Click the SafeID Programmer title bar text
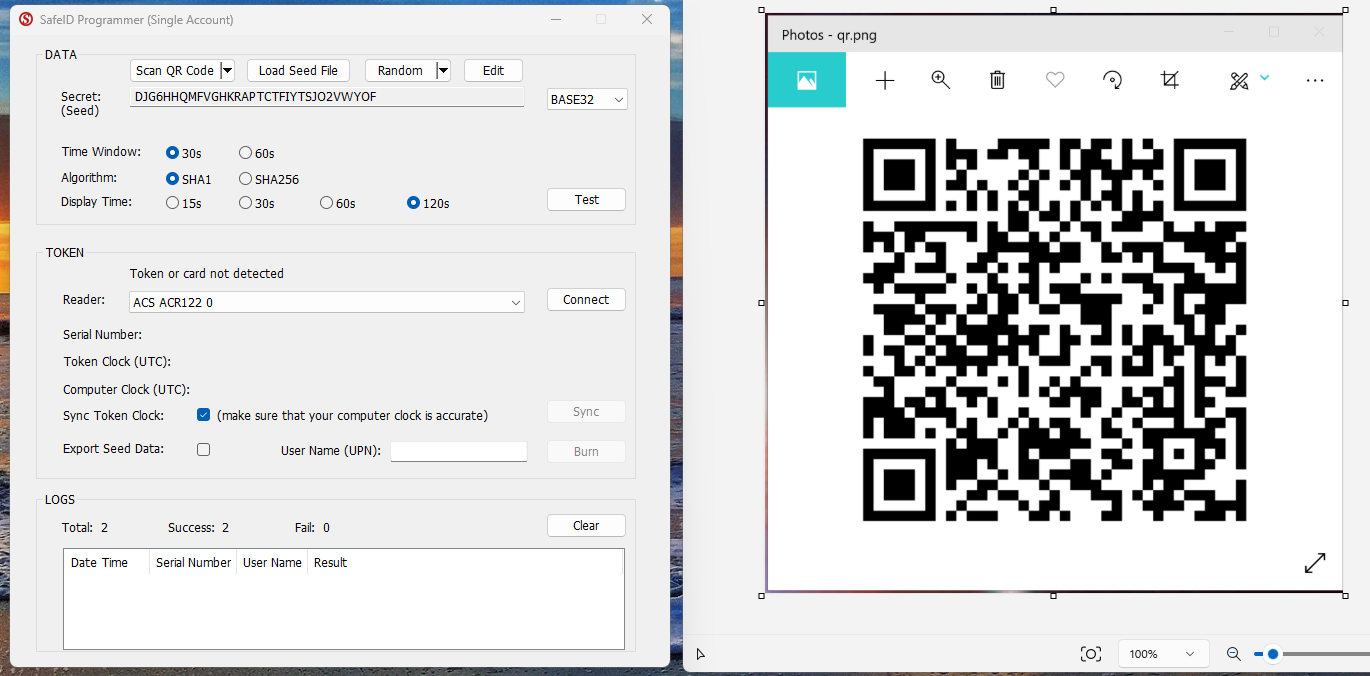Viewport: 1370px width, 676px height. 137,19
